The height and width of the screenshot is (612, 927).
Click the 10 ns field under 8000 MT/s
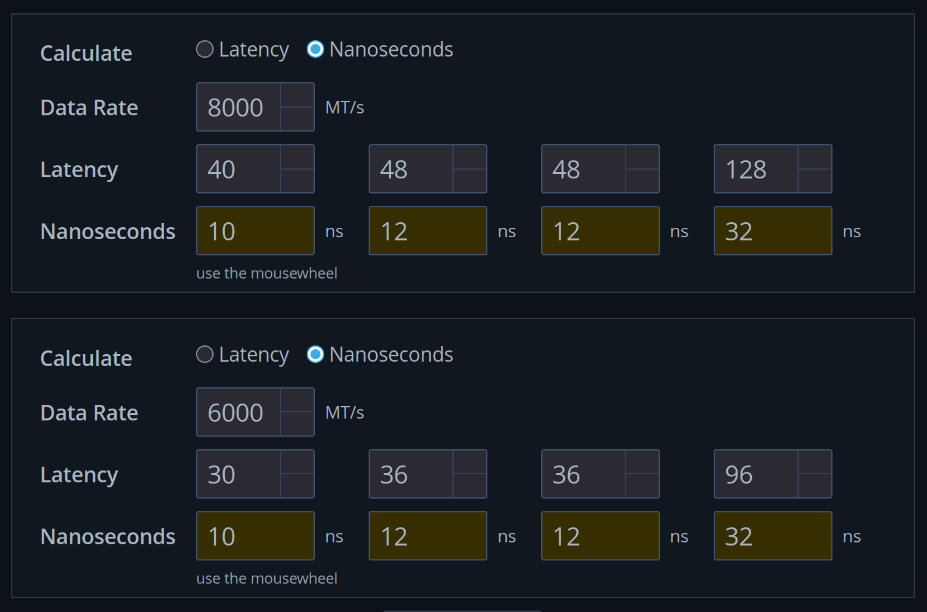(255, 231)
